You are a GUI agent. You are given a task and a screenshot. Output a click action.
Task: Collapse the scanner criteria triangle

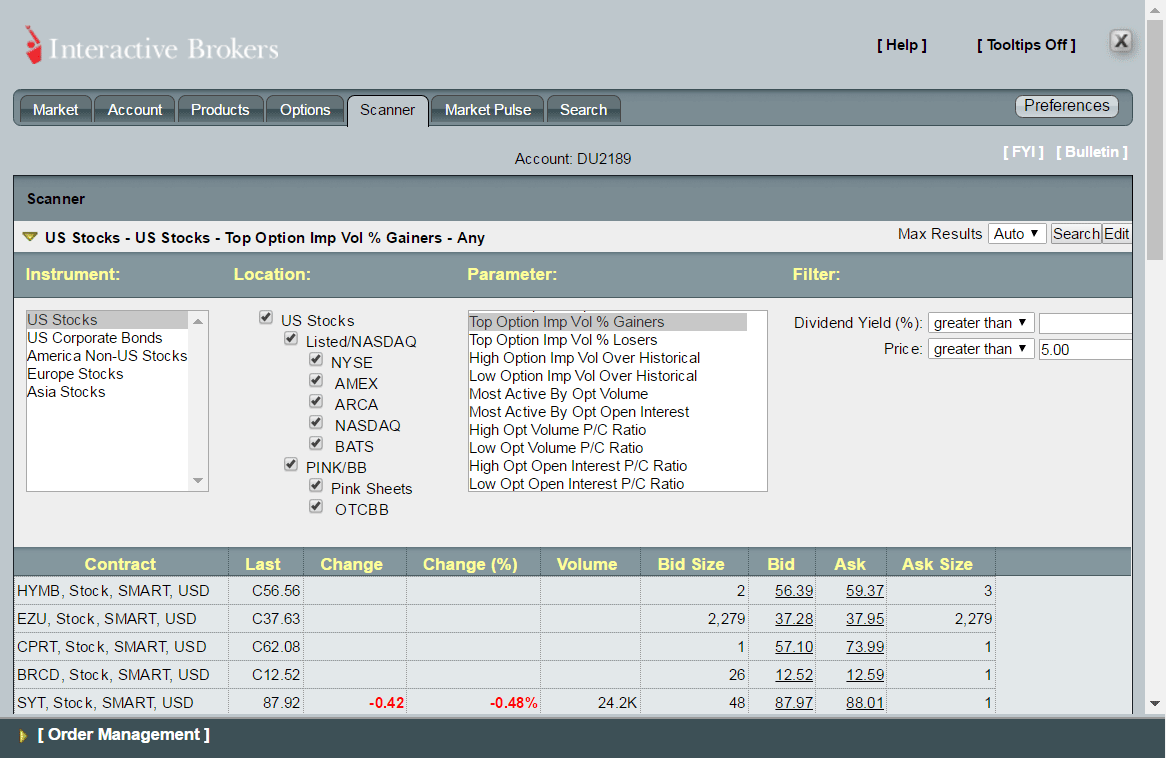pyautogui.click(x=30, y=237)
